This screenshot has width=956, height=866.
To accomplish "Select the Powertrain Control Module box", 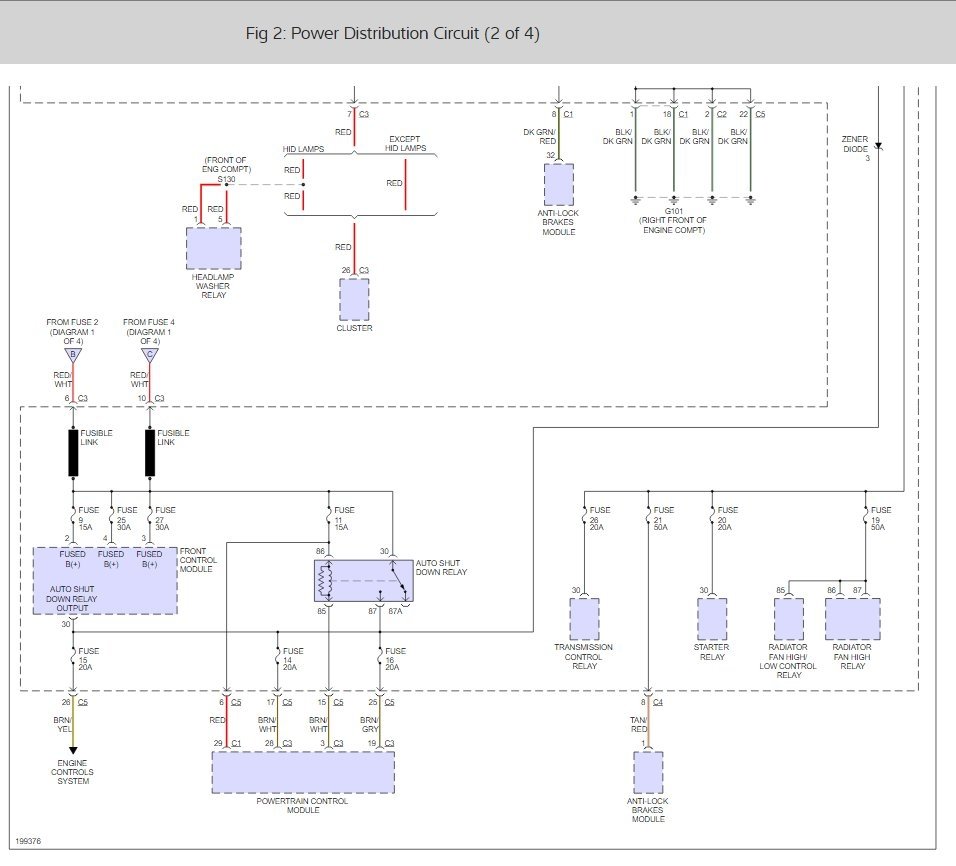I will tap(303, 772).
